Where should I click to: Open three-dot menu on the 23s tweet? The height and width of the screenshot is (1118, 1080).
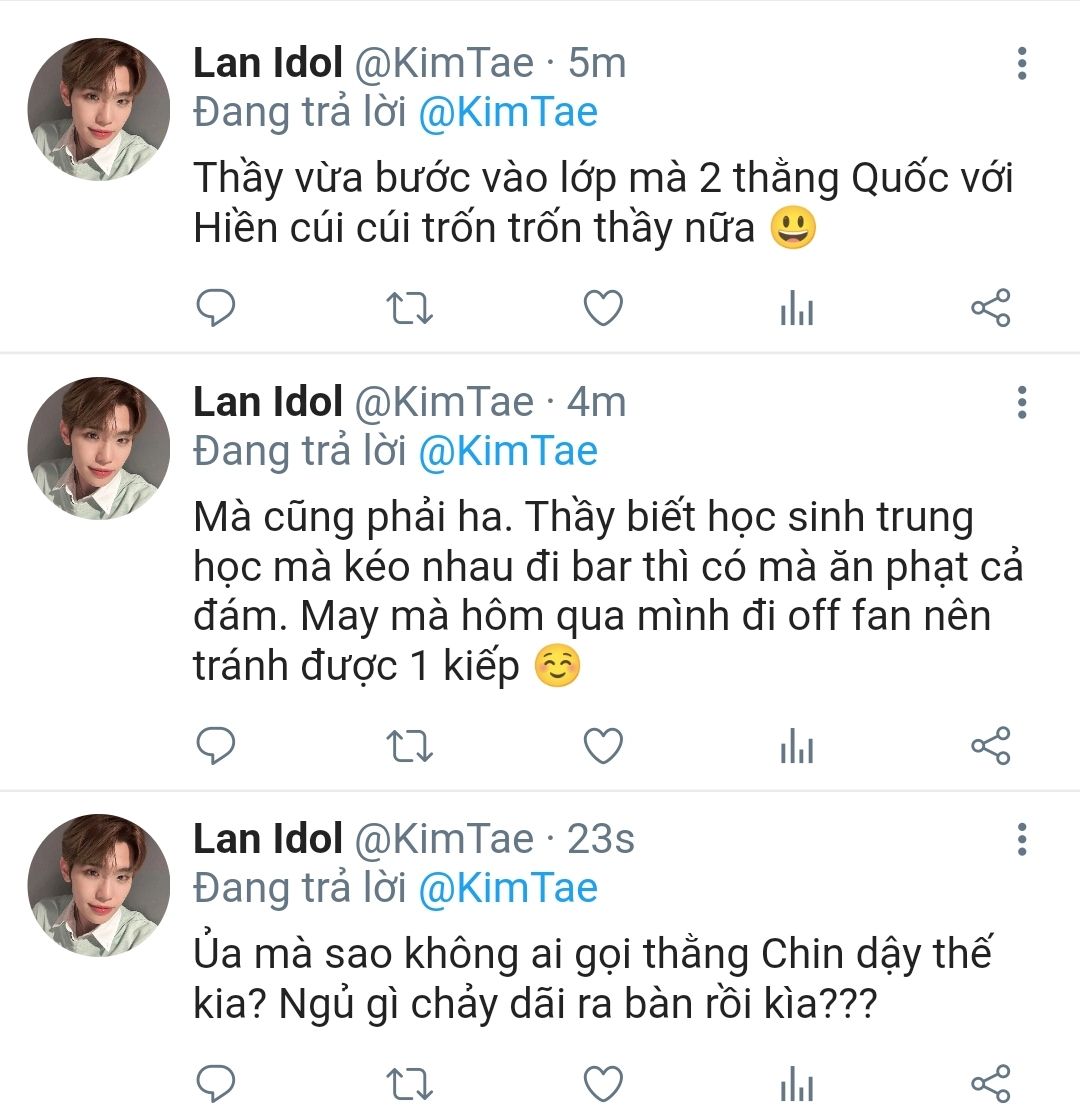[1021, 838]
